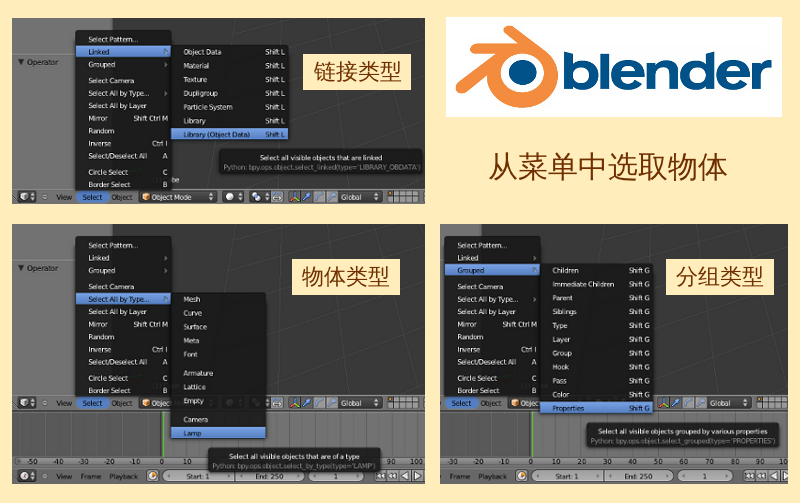Click End: 250 field in 分组类型 timeline
The width and height of the screenshot is (800, 503).
(639, 476)
